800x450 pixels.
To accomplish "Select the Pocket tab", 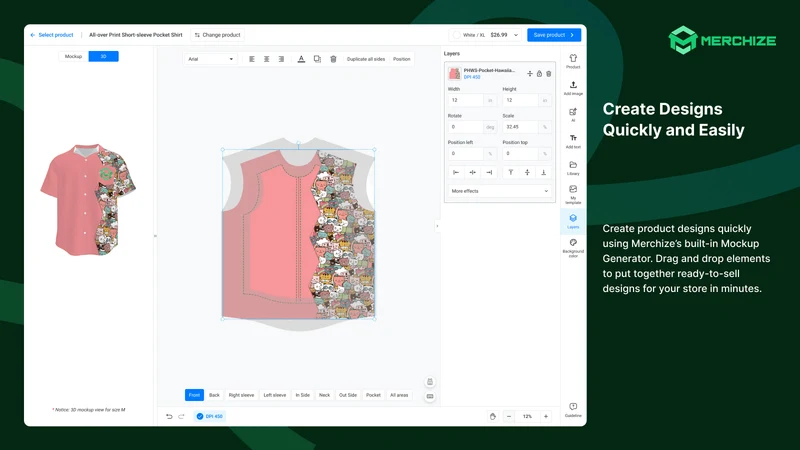I will (x=373, y=395).
